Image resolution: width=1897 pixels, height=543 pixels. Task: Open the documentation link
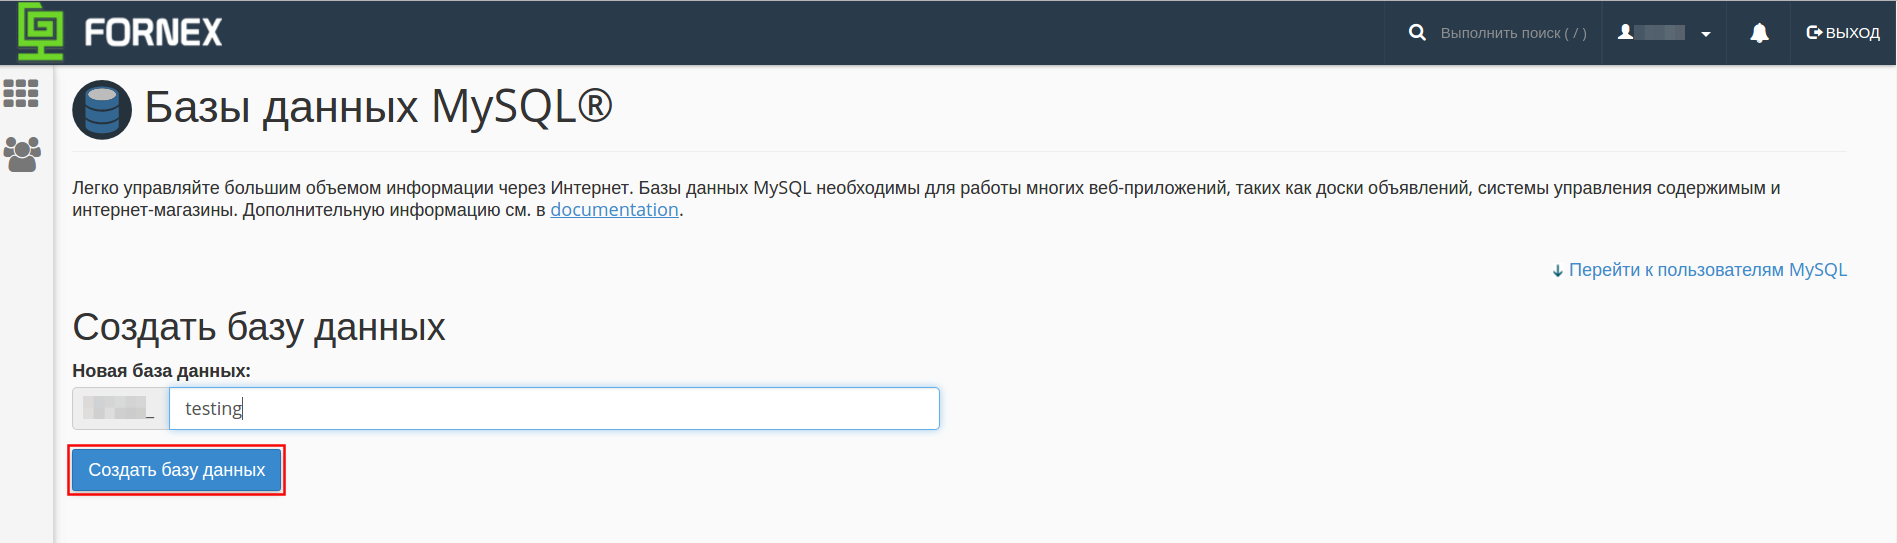coord(614,210)
